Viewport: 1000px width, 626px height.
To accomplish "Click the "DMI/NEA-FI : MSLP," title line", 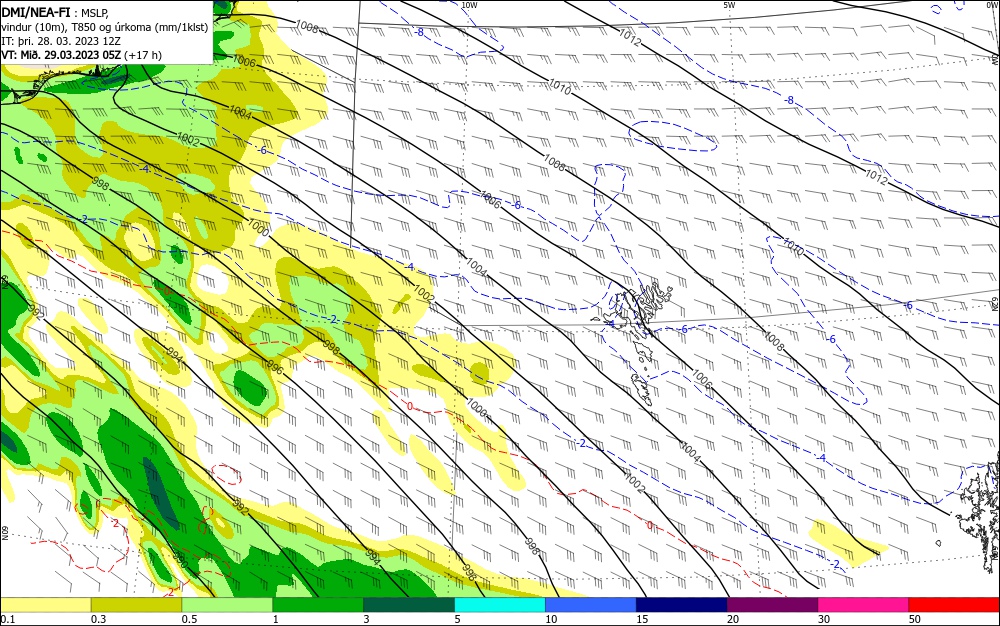I will [55, 11].
